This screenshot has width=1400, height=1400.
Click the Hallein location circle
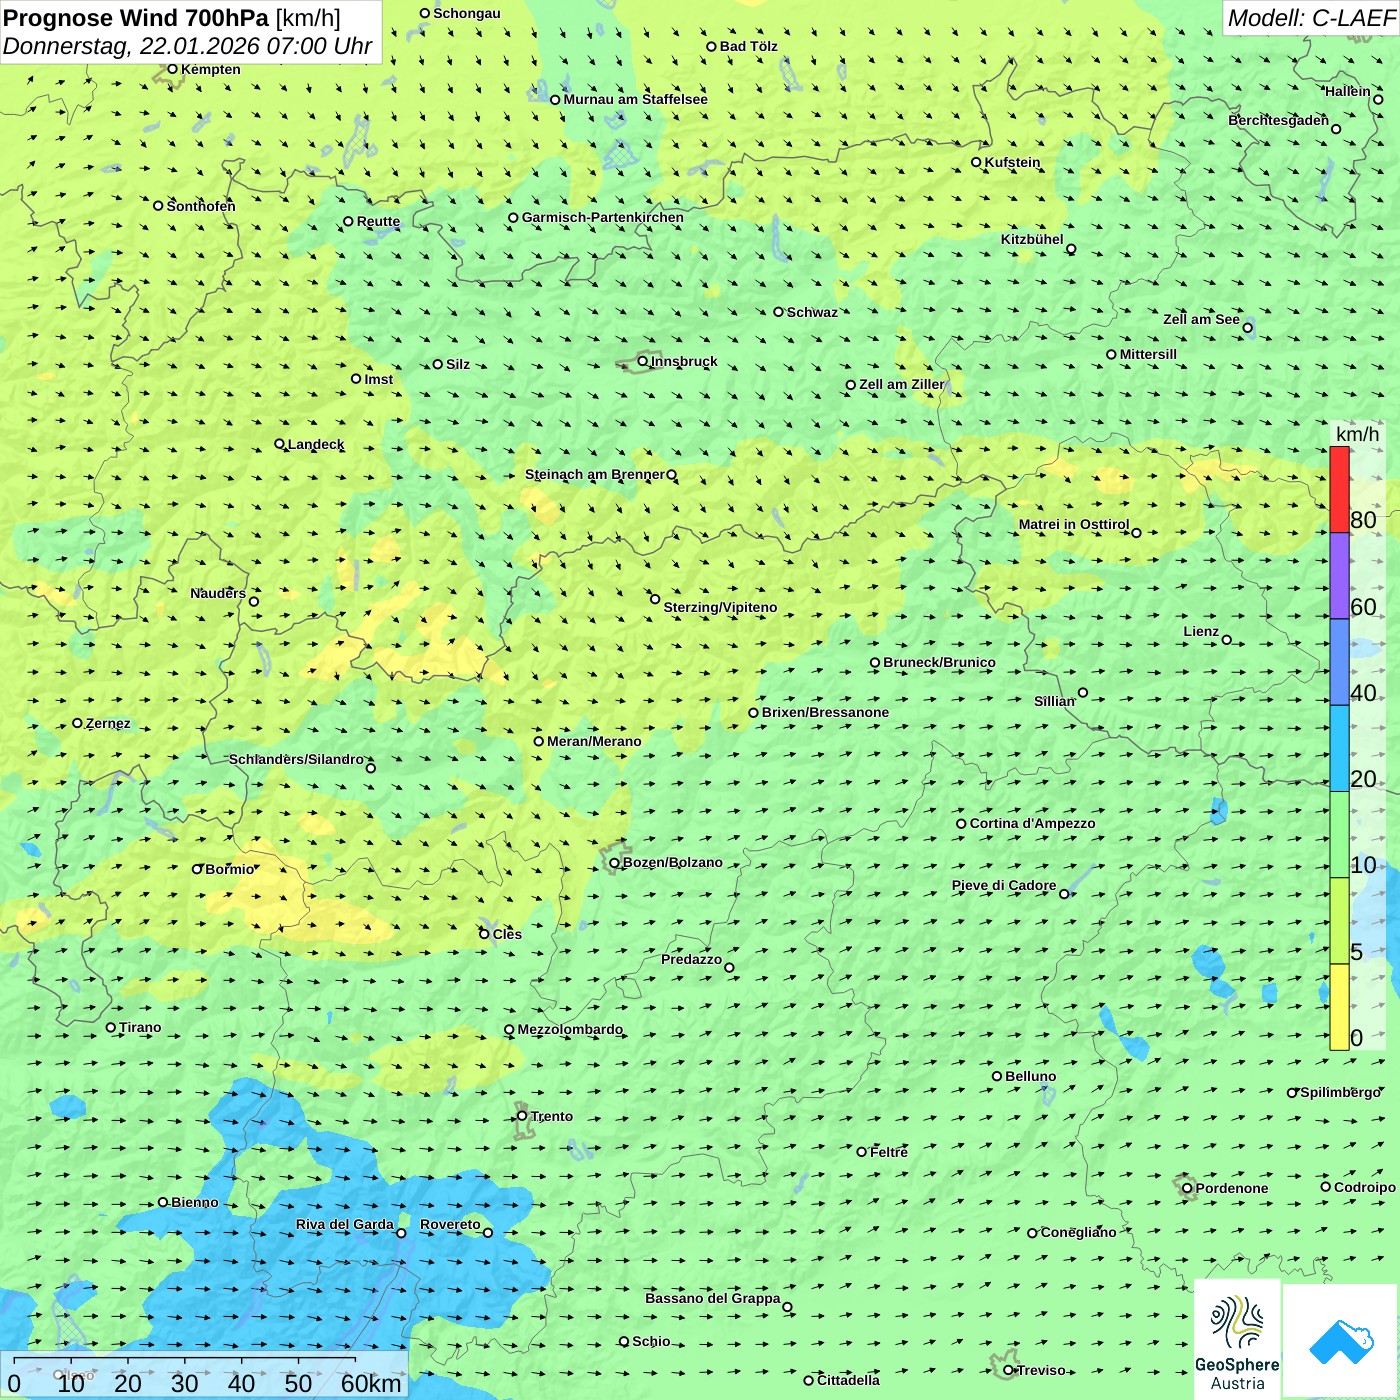pos(1378,99)
